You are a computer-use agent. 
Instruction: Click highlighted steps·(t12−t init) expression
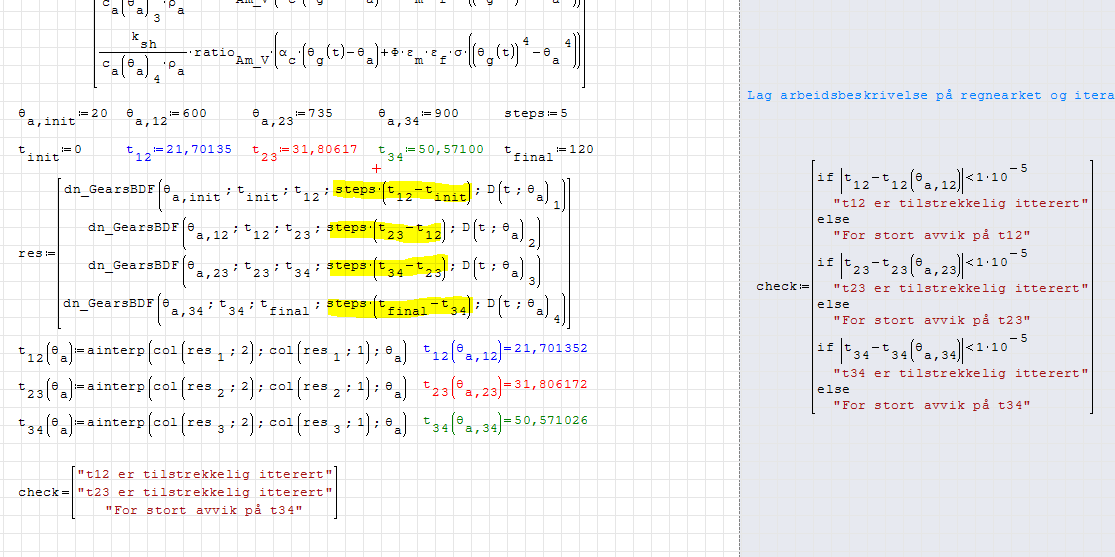tap(402, 192)
